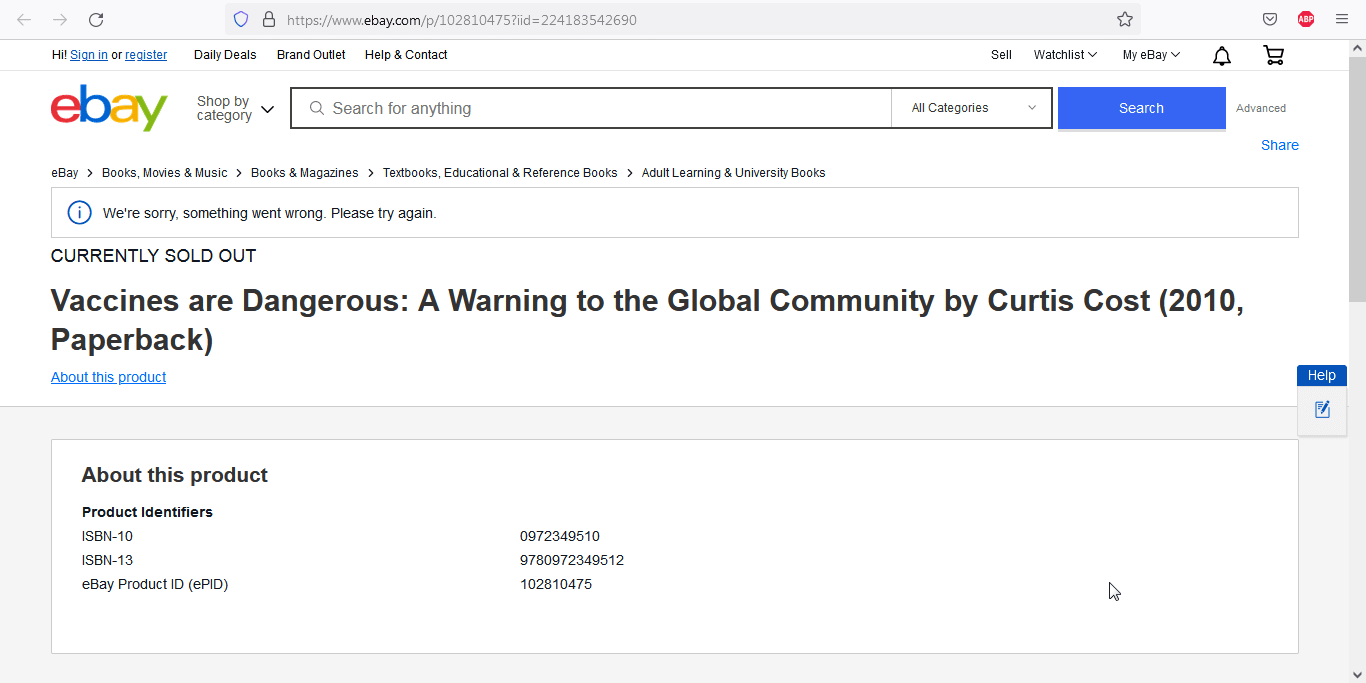Click the blue Search button
This screenshot has height=683, width=1366.
[1141, 108]
